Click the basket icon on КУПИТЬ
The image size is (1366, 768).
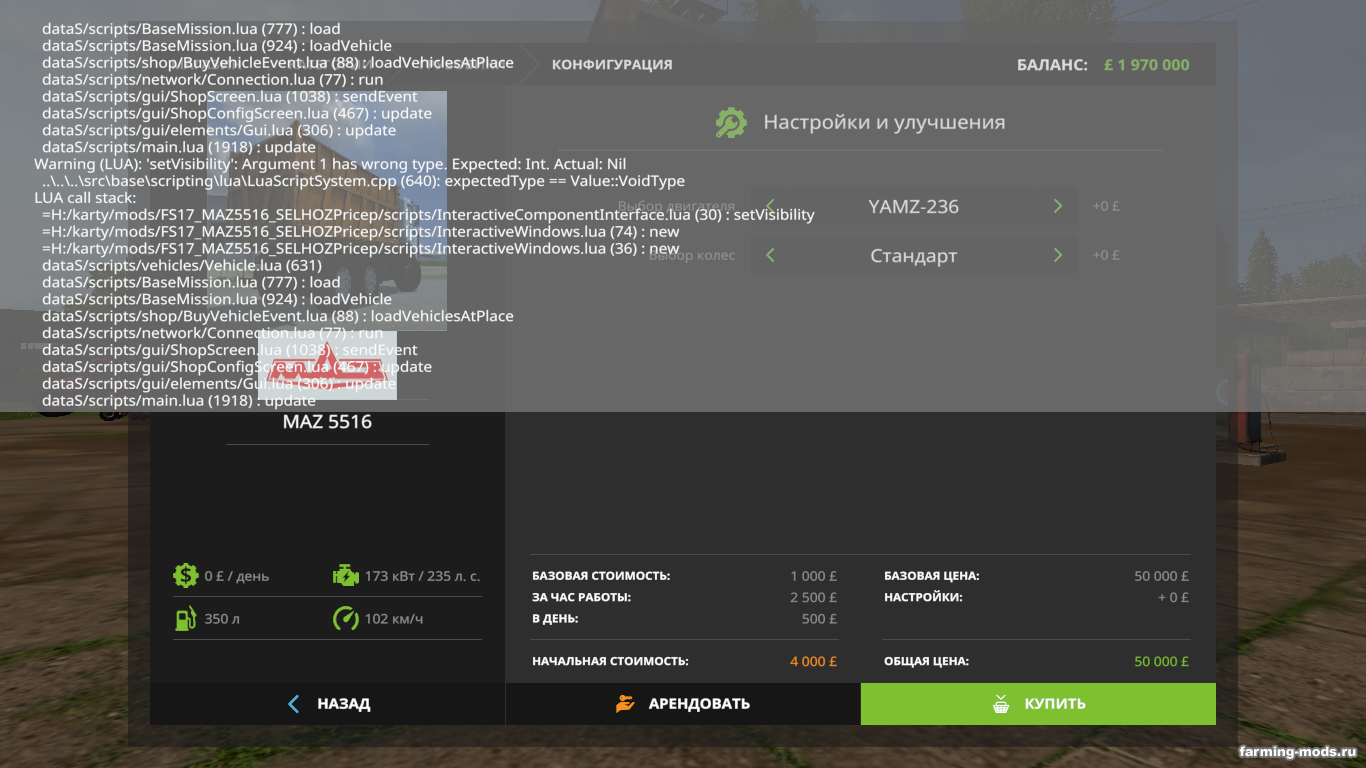[1001, 704]
